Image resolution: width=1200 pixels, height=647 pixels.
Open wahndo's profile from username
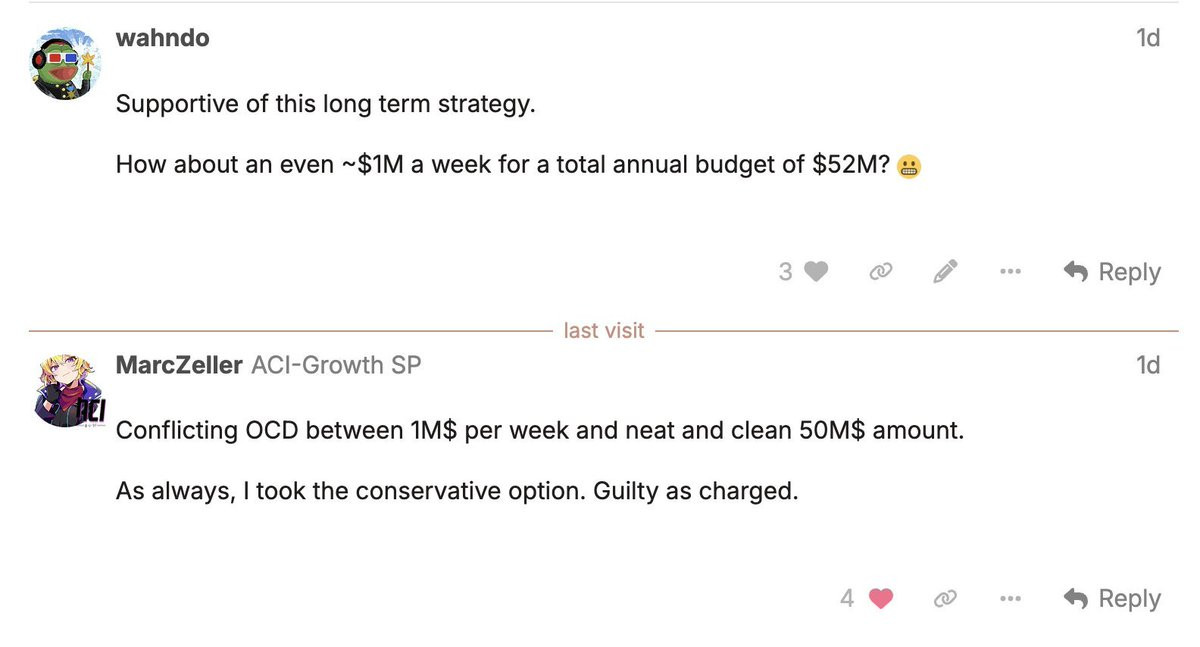tap(163, 38)
